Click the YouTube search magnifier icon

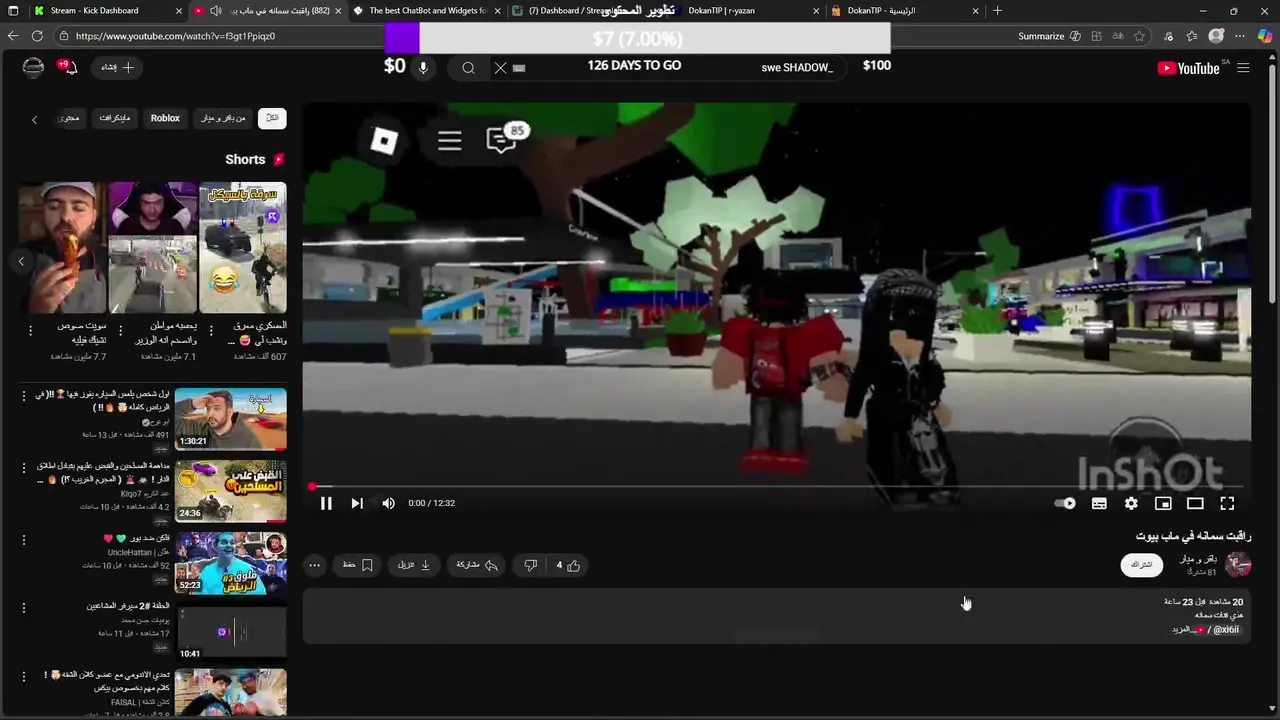point(468,68)
